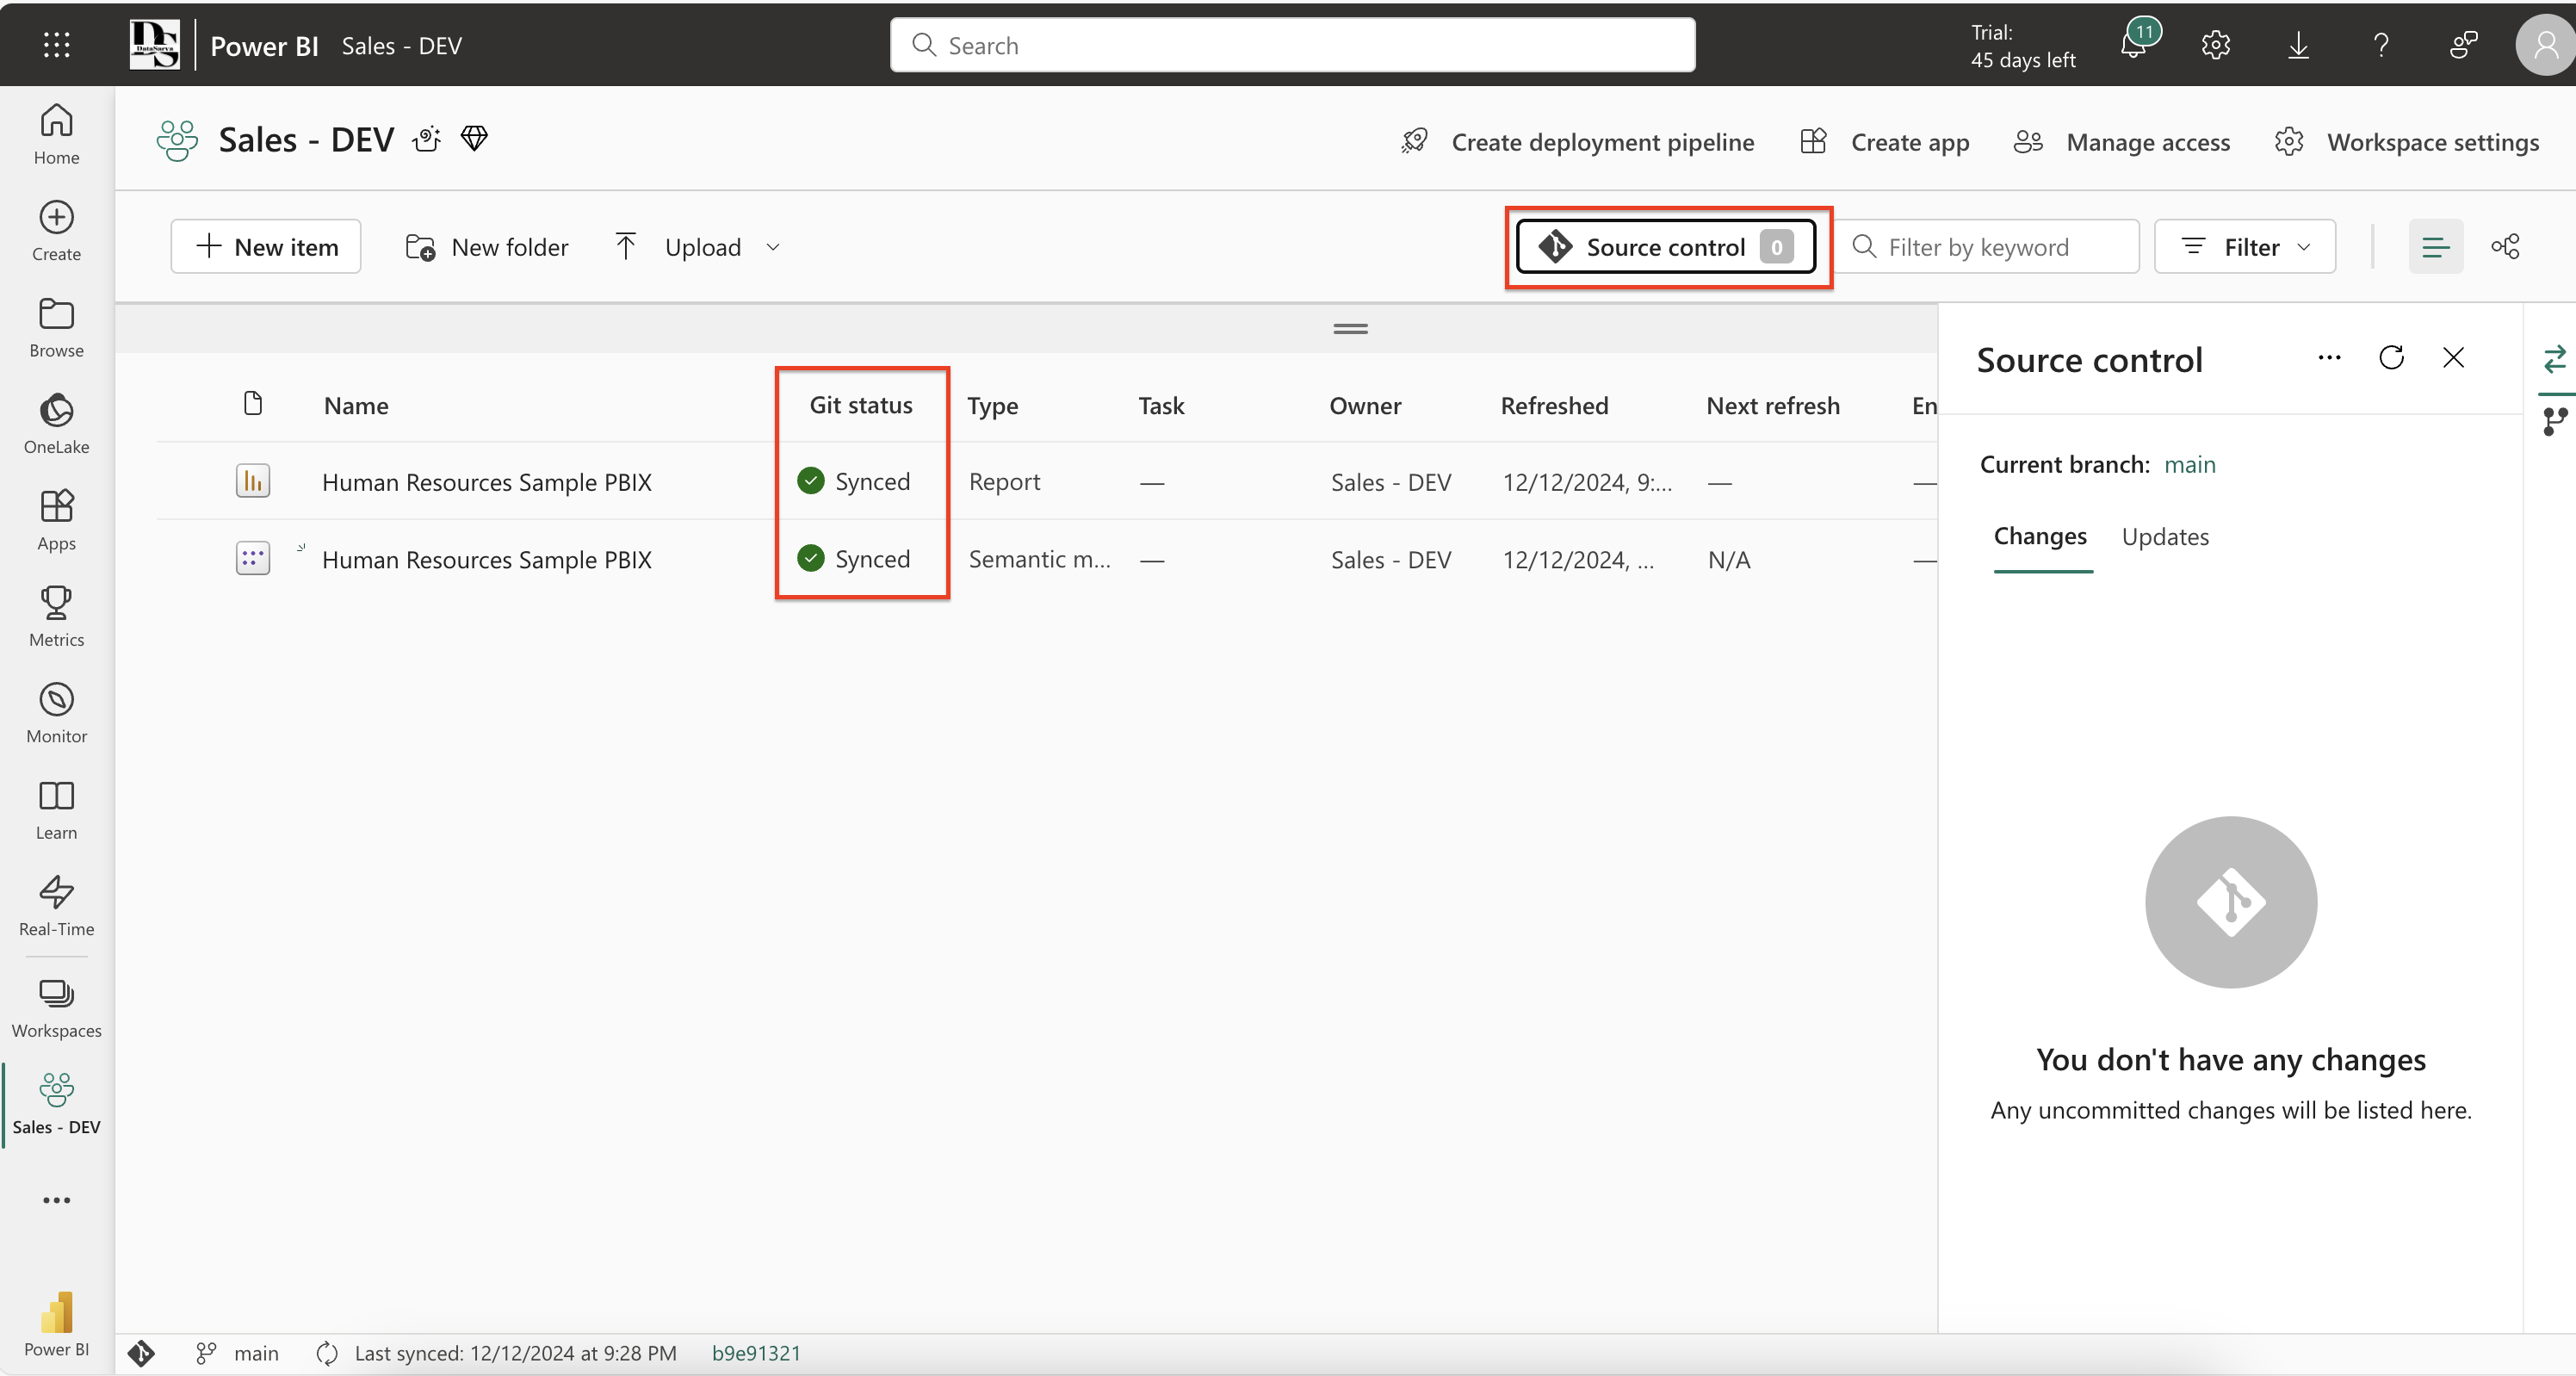The width and height of the screenshot is (2576, 1376).
Task: Sort by the Name column header
Action: 356,405
